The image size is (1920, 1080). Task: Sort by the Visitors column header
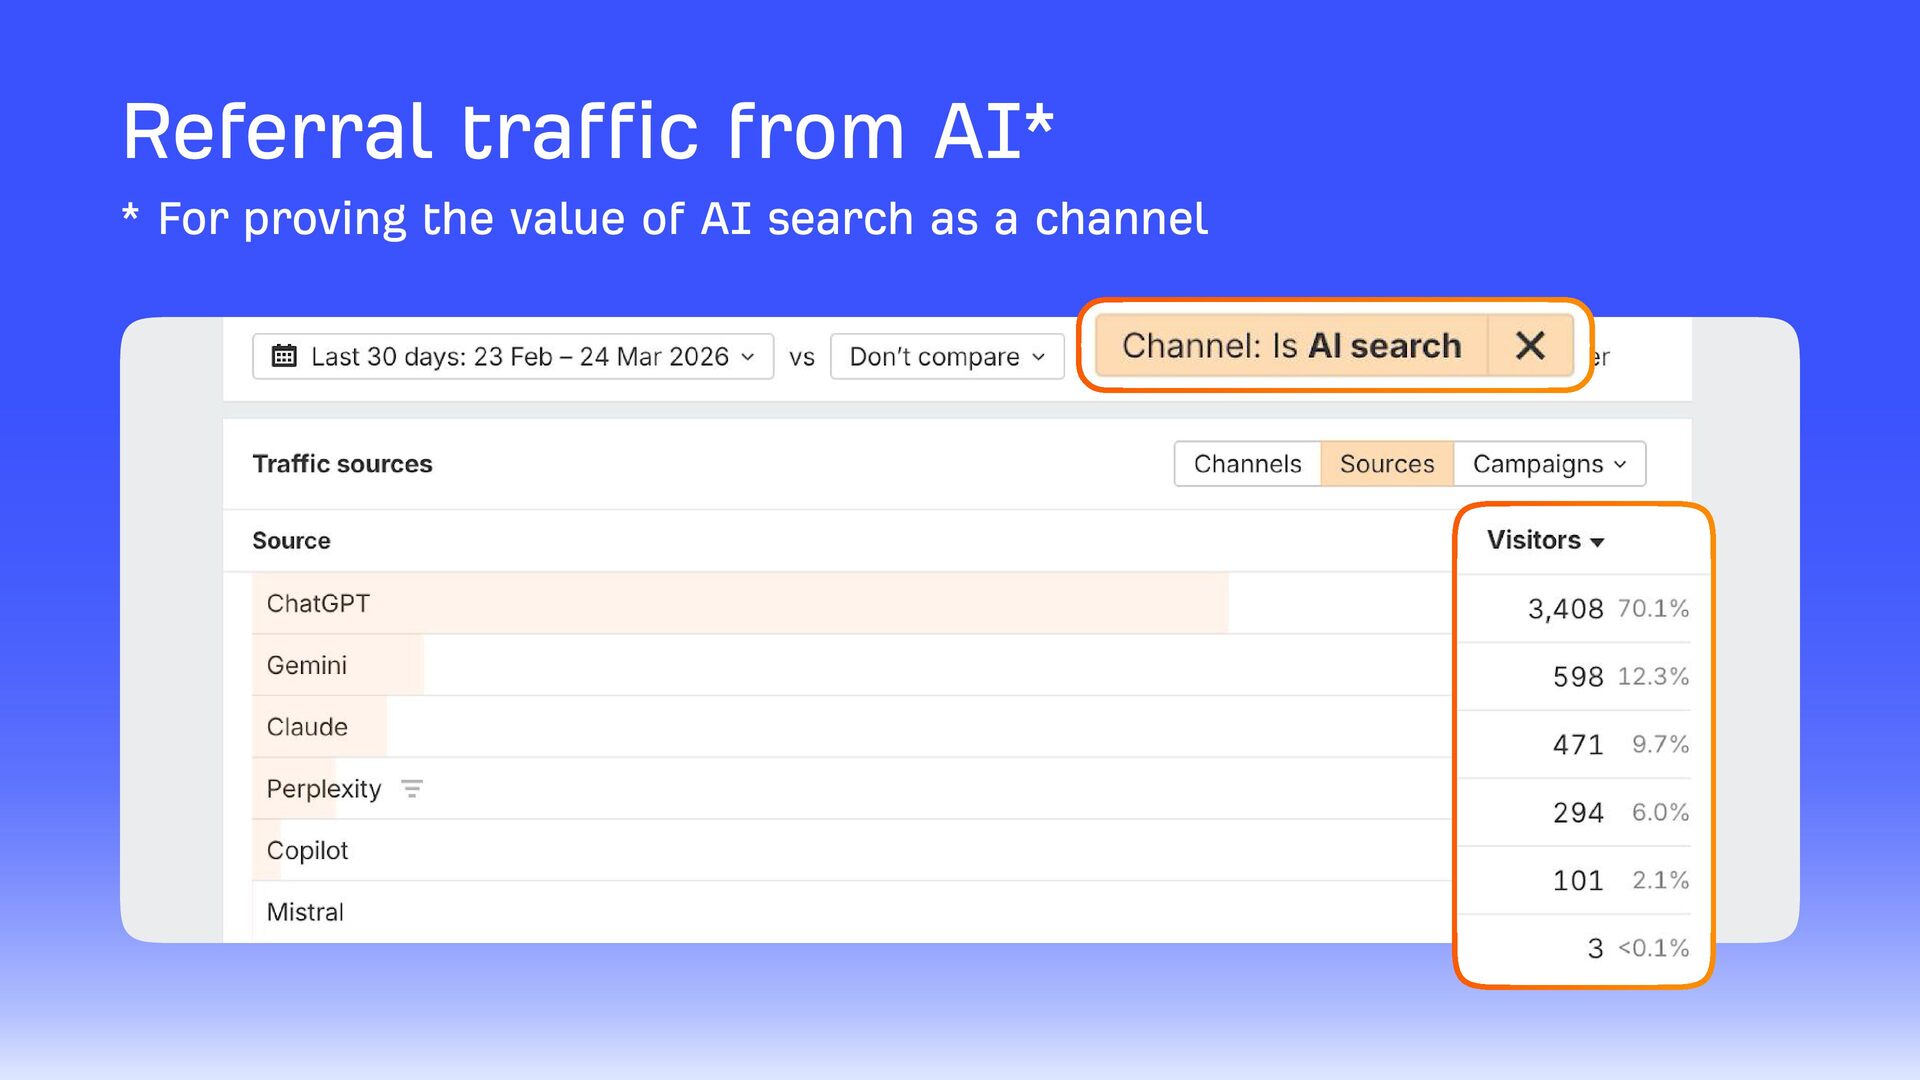1533,540
